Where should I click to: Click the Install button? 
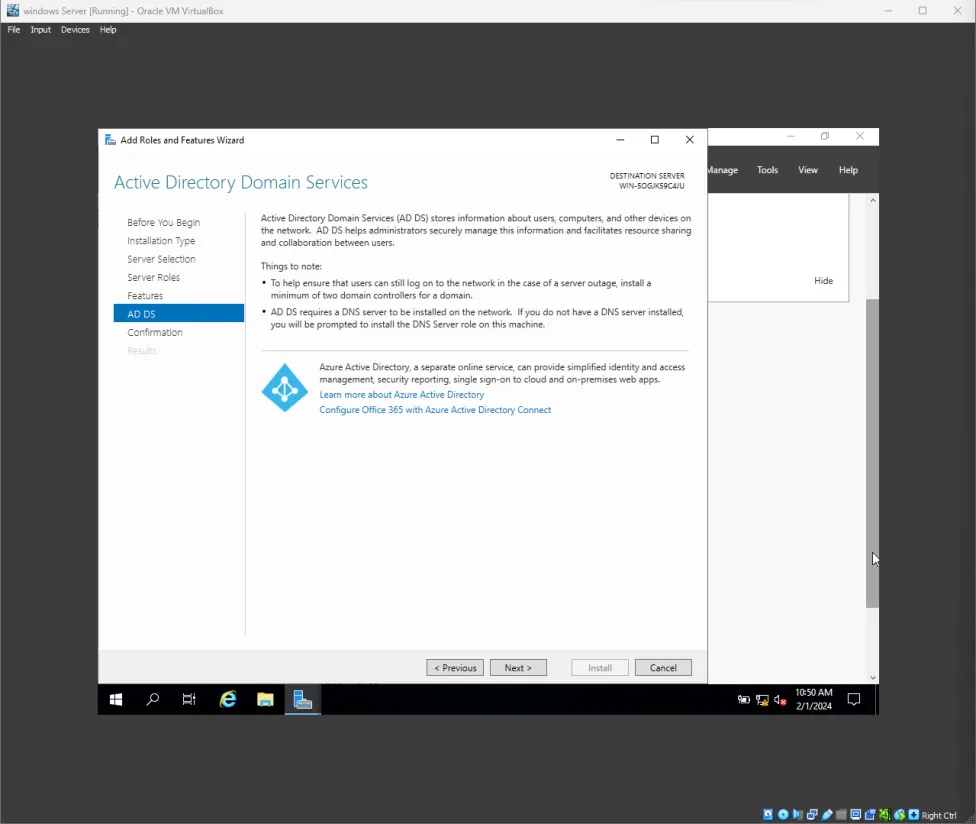coord(600,668)
